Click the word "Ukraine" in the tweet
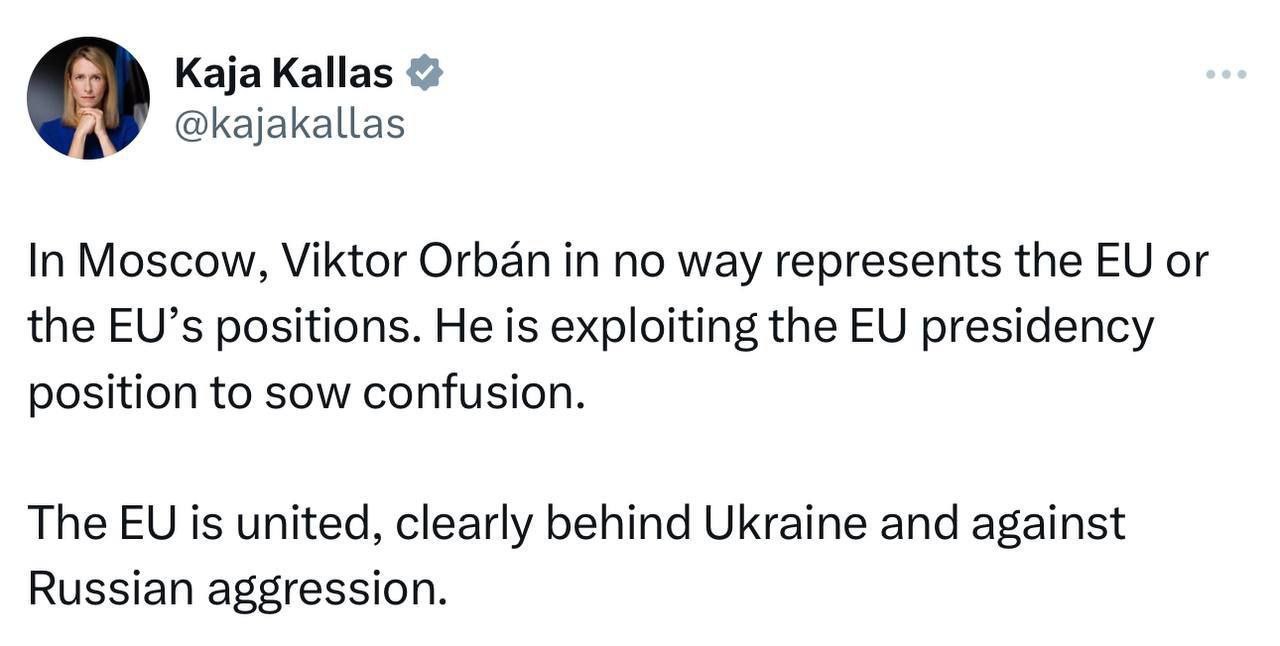The height and width of the screenshot is (646, 1280). tap(786, 524)
